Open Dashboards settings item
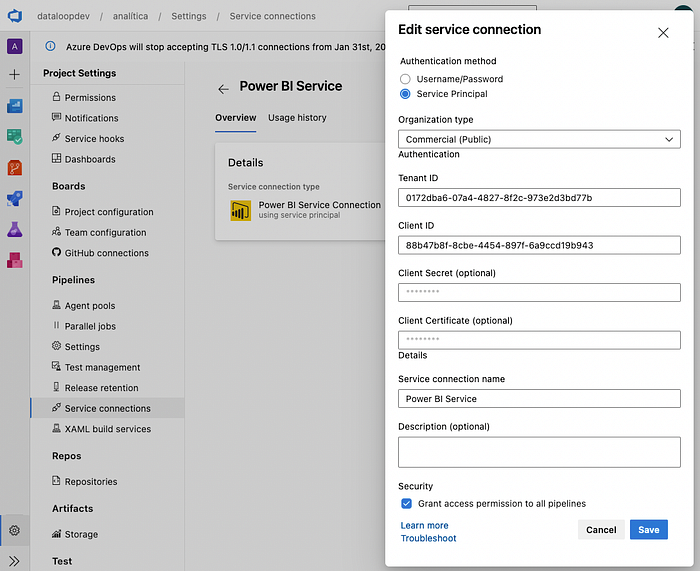The height and width of the screenshot is (571, 700). pos(90,159)
